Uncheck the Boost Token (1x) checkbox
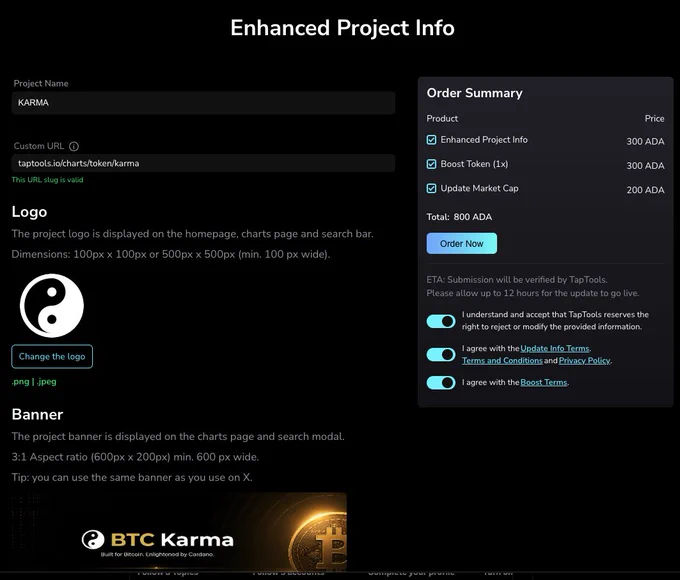 tap(431, 164)
